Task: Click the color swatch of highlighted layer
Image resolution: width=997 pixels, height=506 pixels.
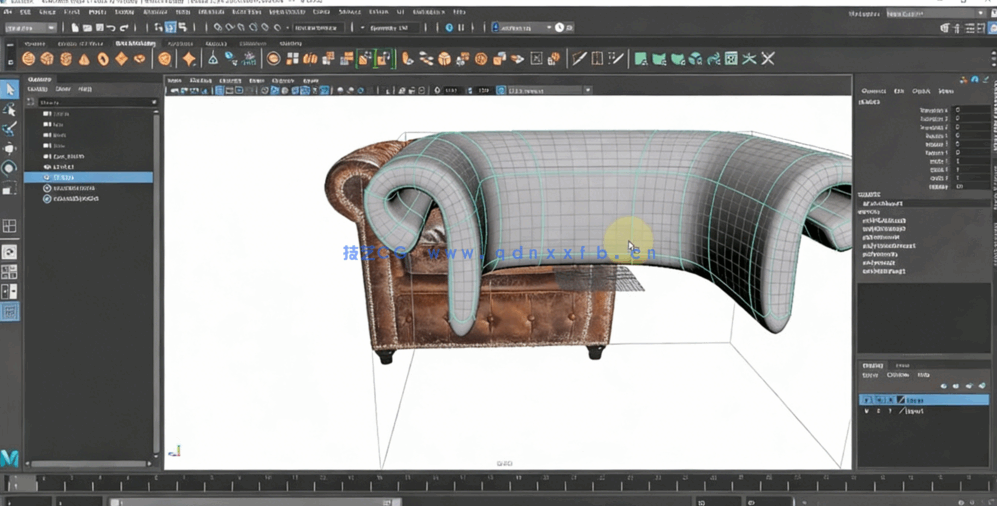Action: point(901,400)
